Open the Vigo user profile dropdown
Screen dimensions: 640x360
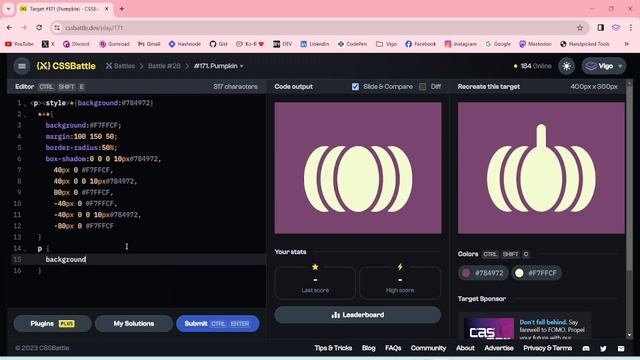click(x=604, y=66)
